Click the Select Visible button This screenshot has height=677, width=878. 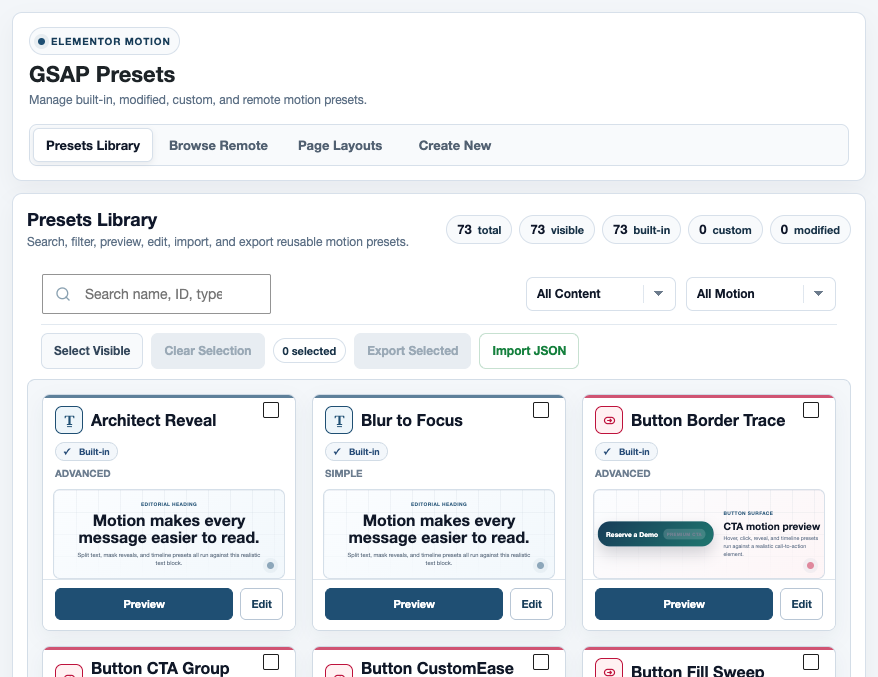[92, 351]
